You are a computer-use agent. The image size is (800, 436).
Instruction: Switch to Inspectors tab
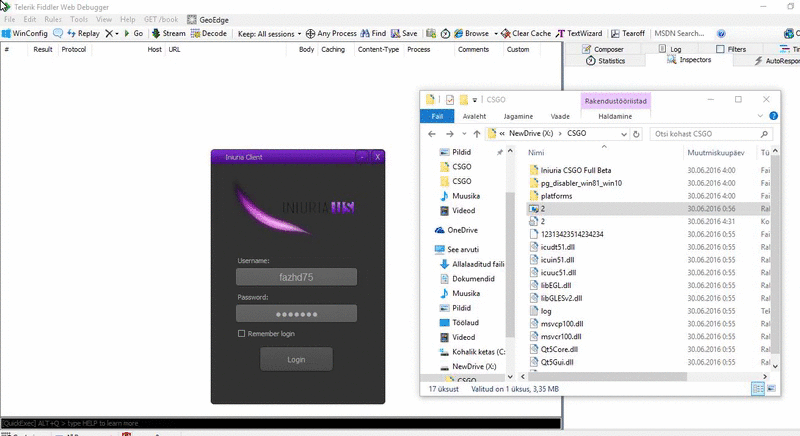pos(689,60)
